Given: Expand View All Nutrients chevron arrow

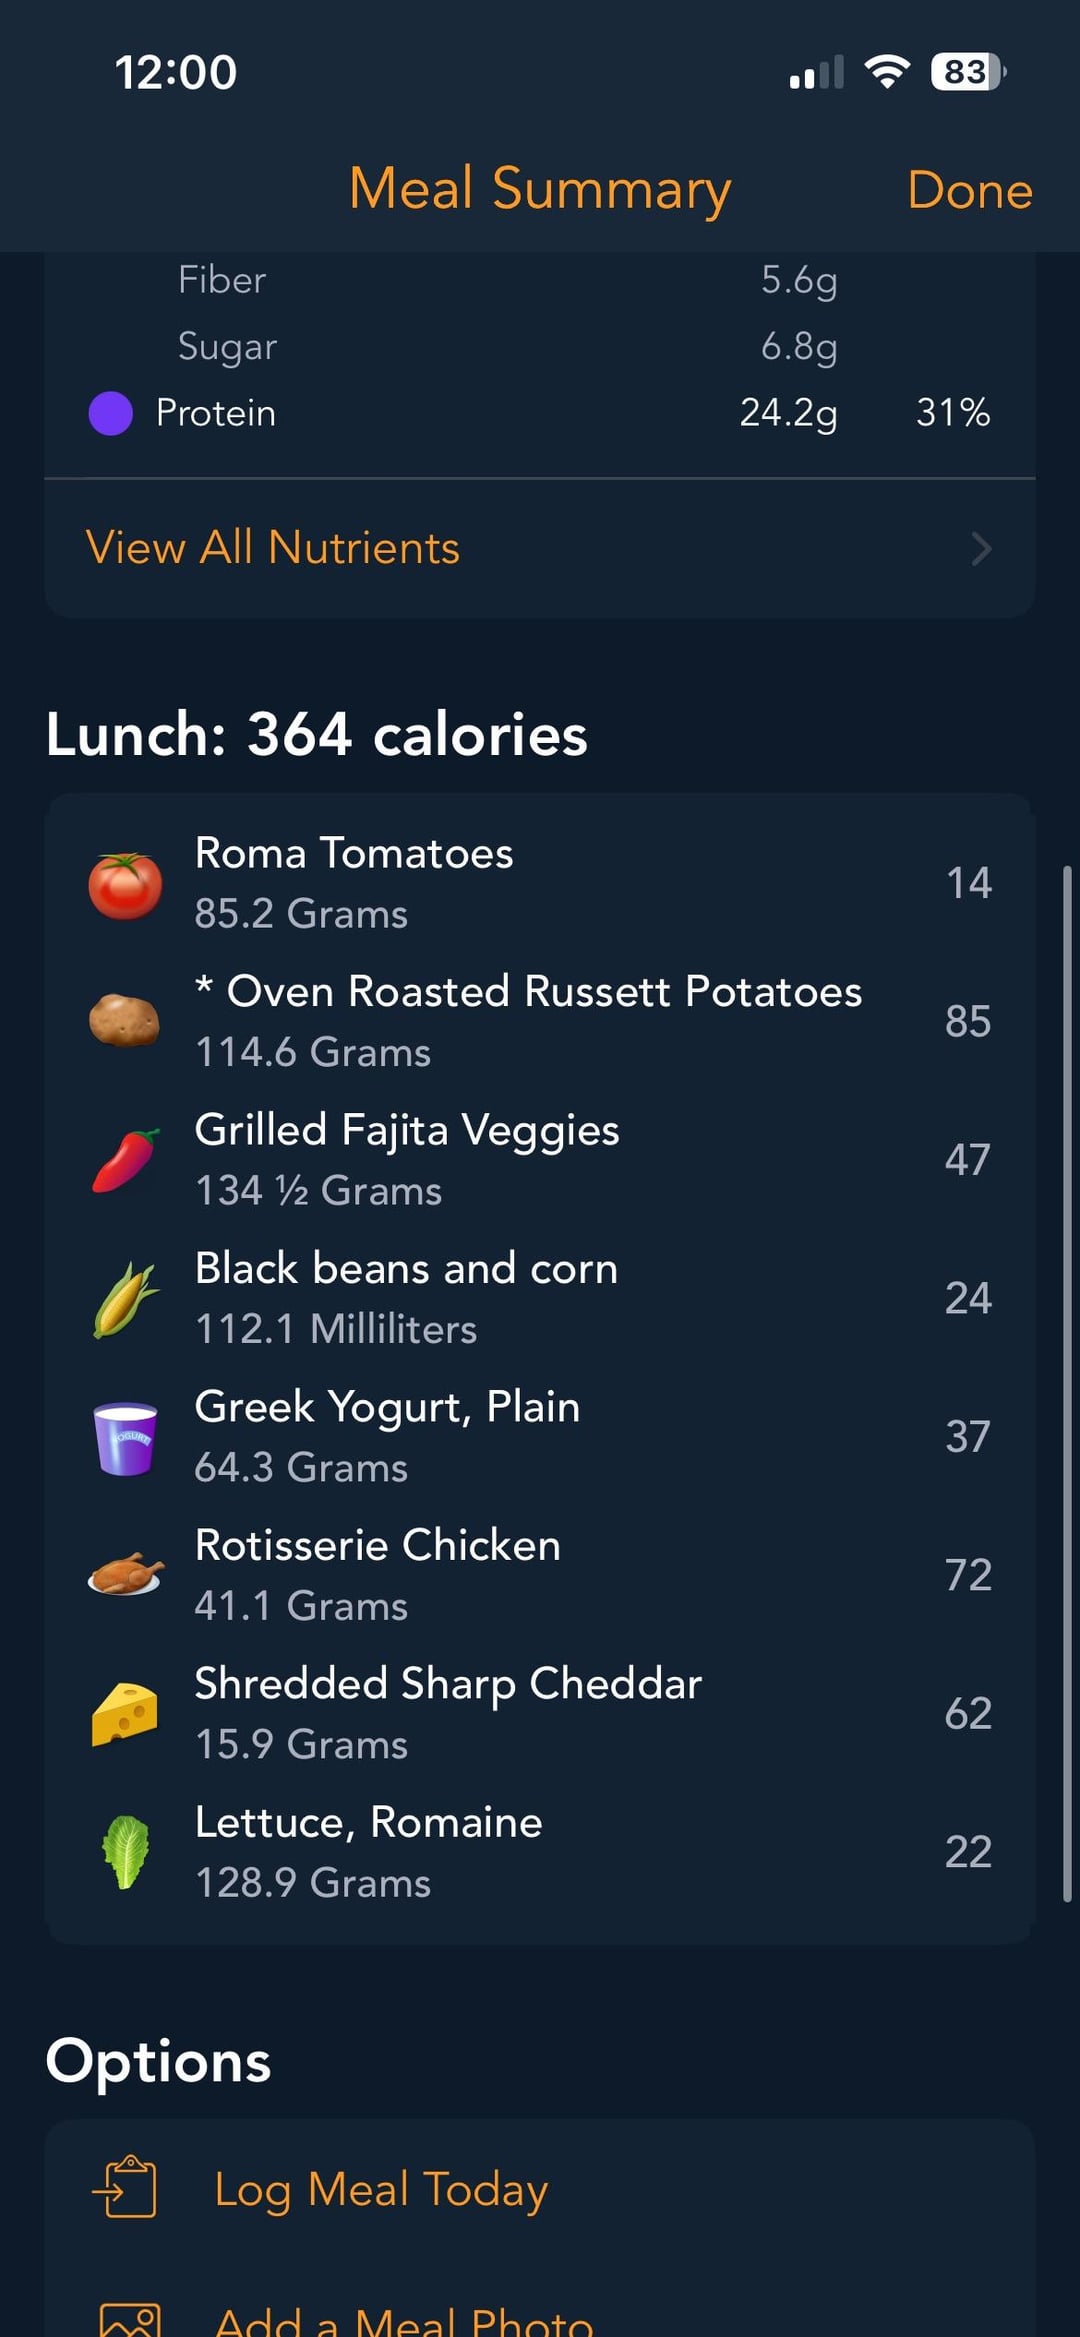Looking at the screenshot, I should [981, 548].
